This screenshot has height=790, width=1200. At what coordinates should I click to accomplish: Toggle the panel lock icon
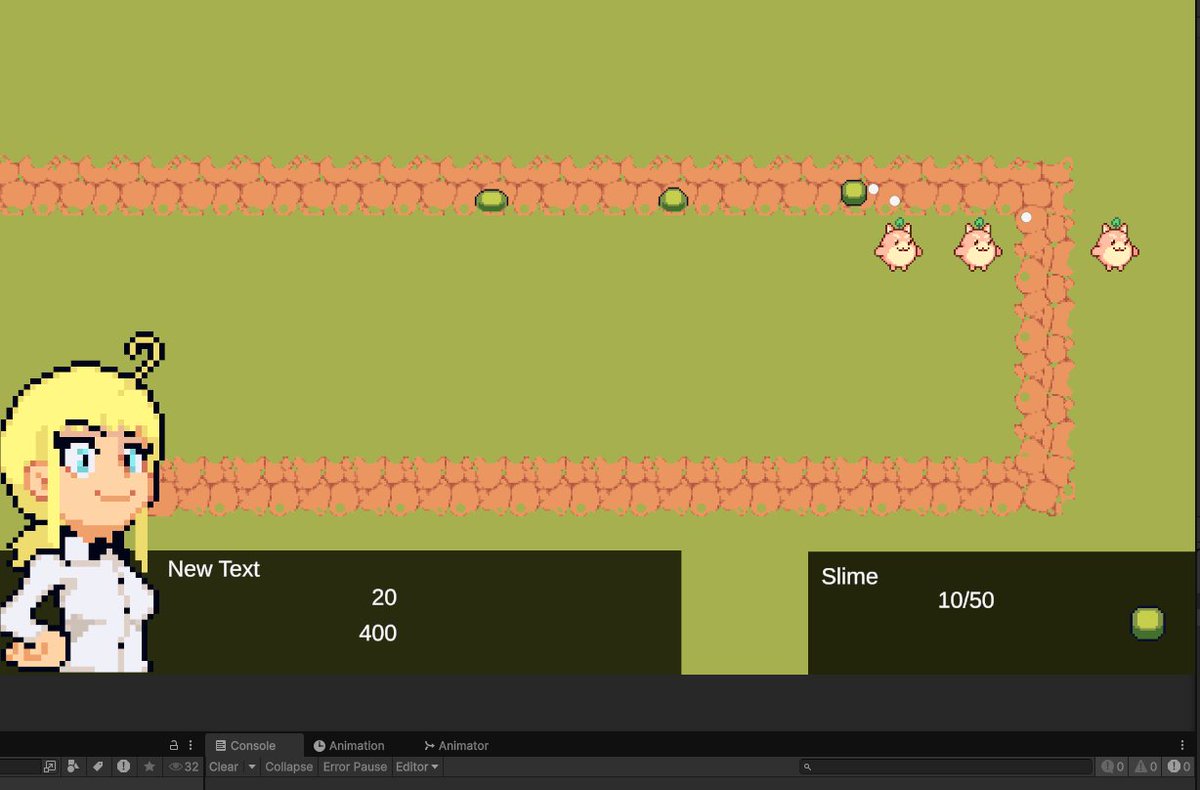click(x=174, y=745)
